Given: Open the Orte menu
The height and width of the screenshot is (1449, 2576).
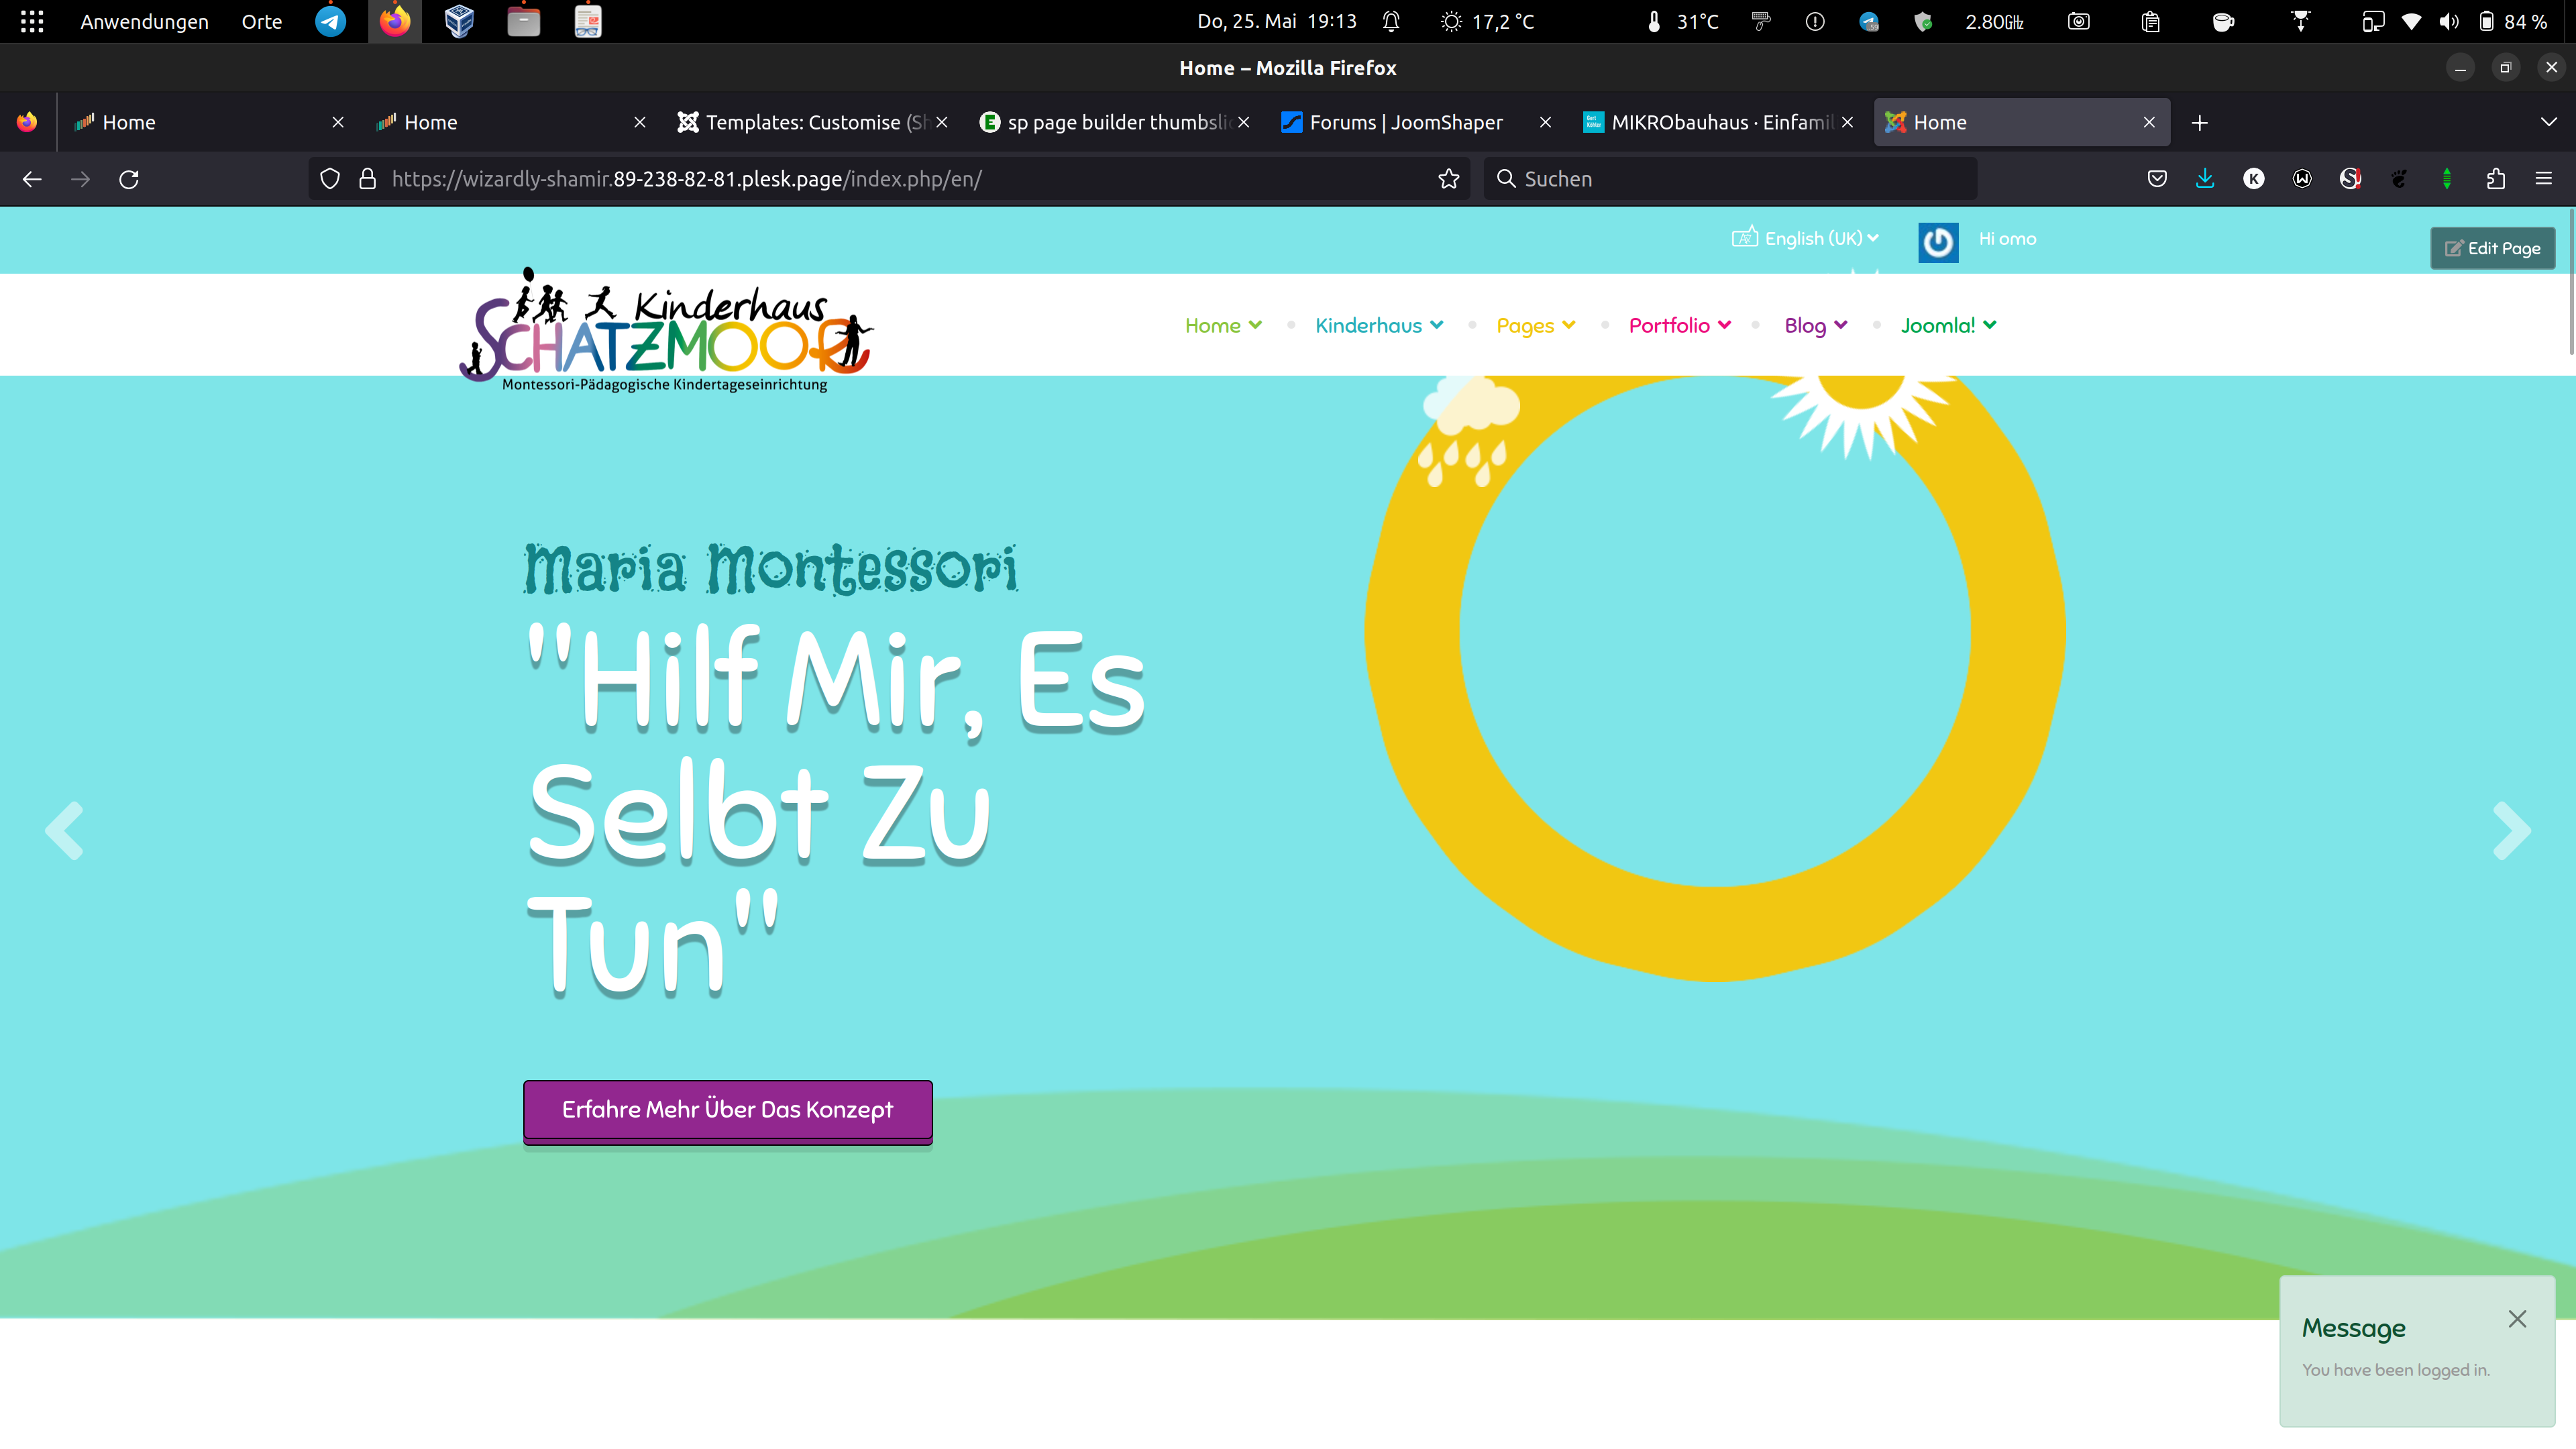Looking at the screenshot, I should pos(262,21).
